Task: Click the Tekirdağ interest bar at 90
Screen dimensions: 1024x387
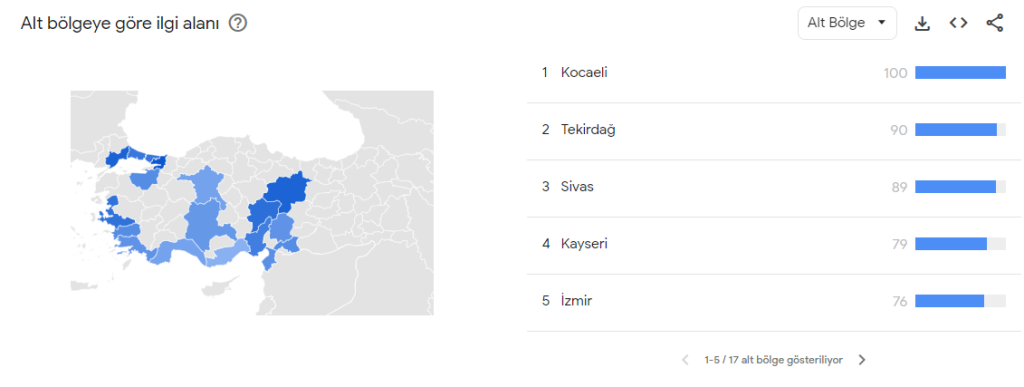Action: (960, 130)
